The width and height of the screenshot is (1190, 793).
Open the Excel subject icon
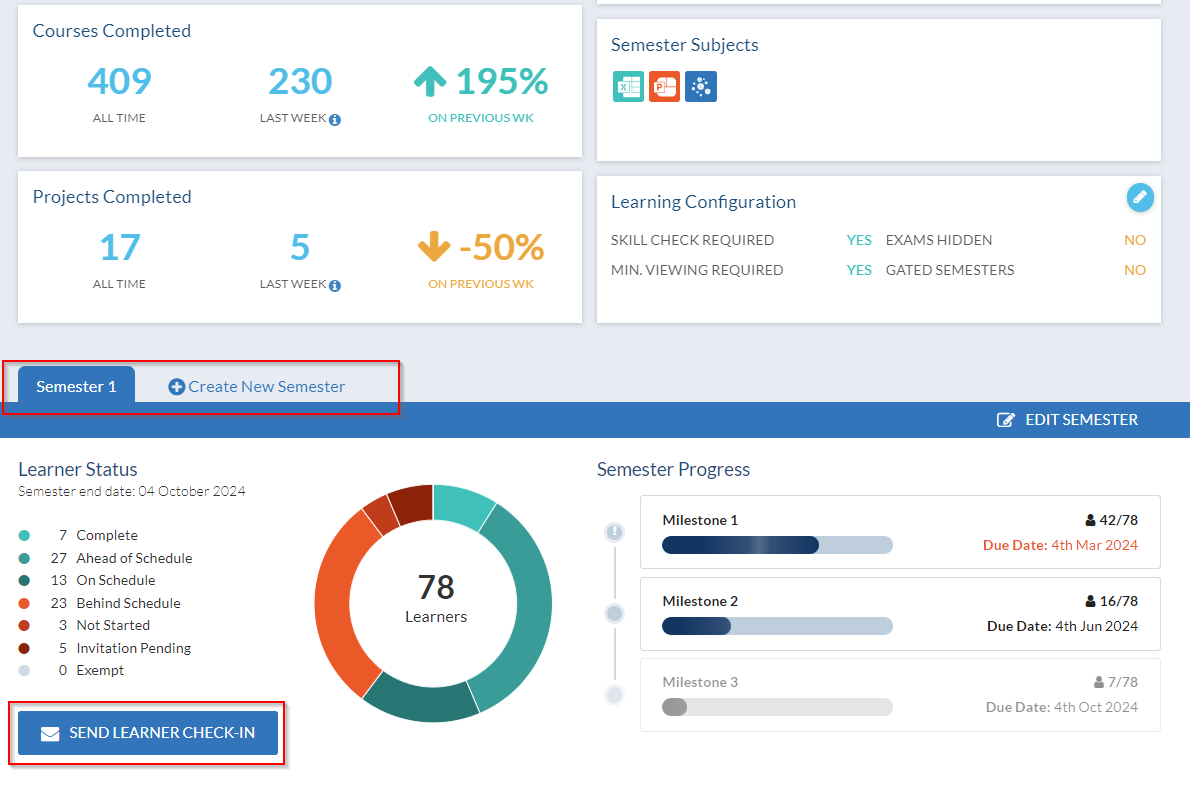[x=628, y=87]
